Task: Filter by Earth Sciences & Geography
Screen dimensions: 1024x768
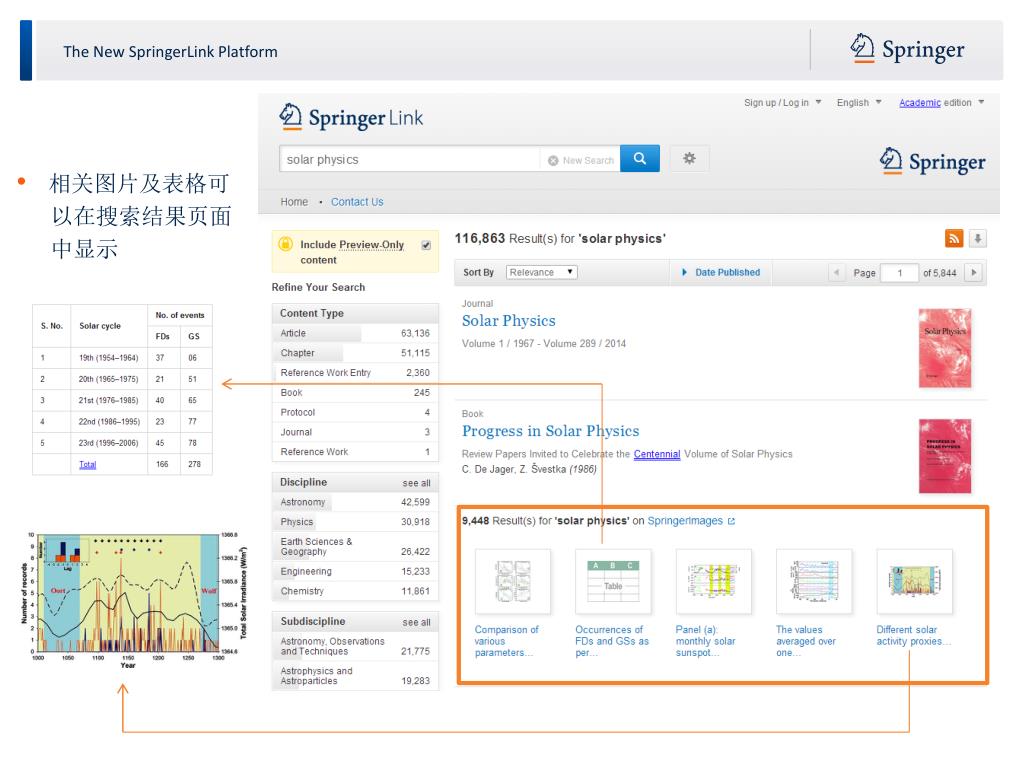Action: coord(355,547)
